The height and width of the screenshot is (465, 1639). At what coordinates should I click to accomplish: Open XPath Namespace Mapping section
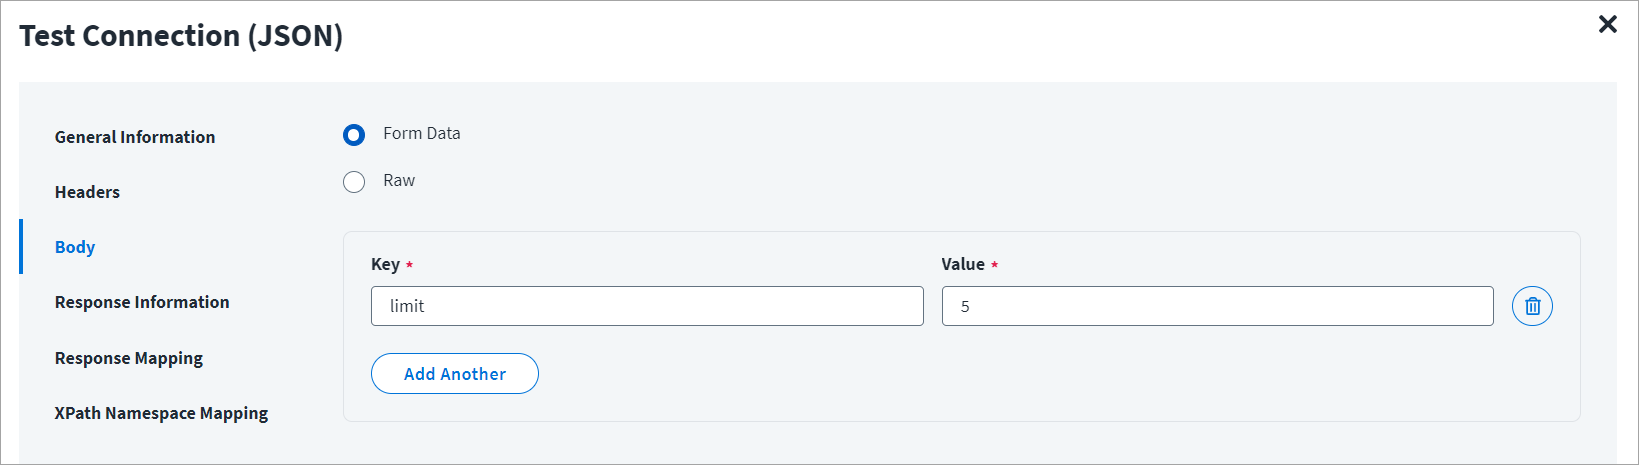tap(162, 413)
